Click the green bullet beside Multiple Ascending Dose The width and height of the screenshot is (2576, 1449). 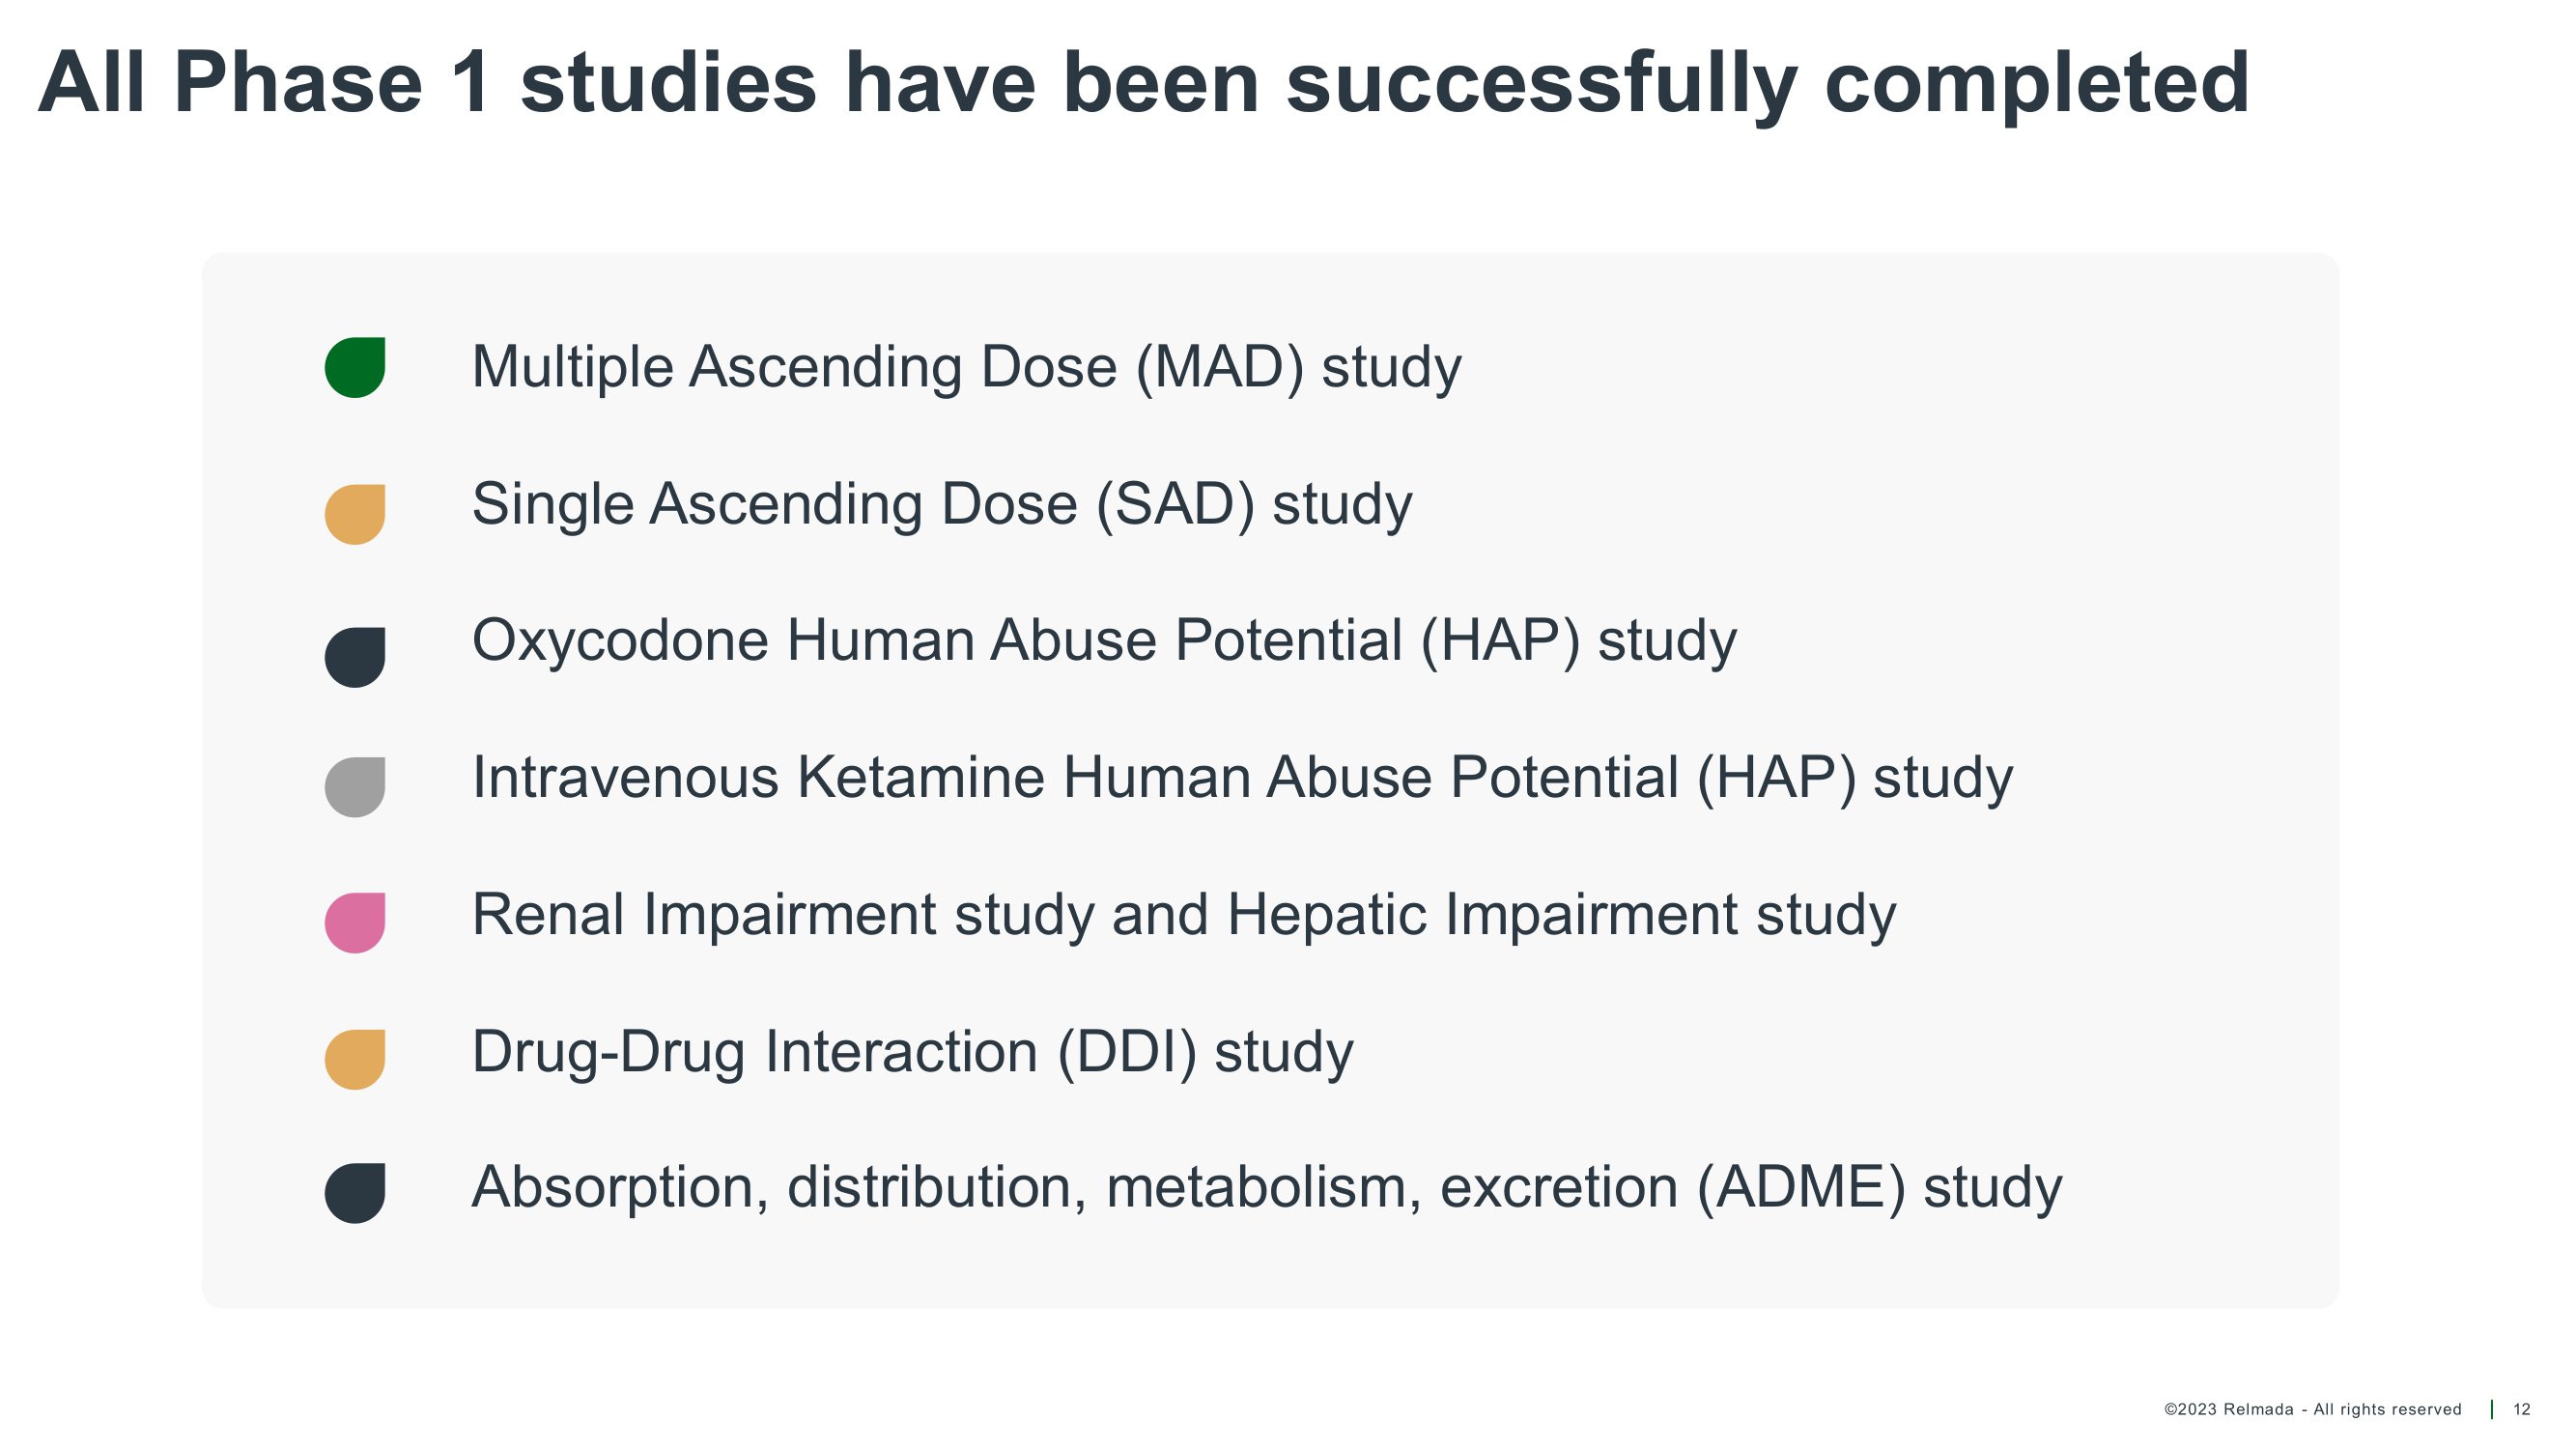pos(355,368)
